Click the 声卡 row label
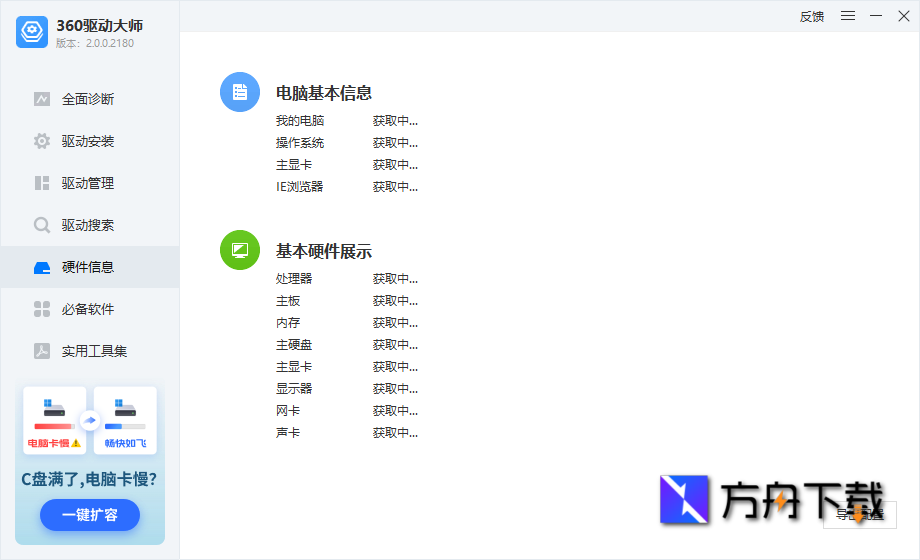 [288, 432]
